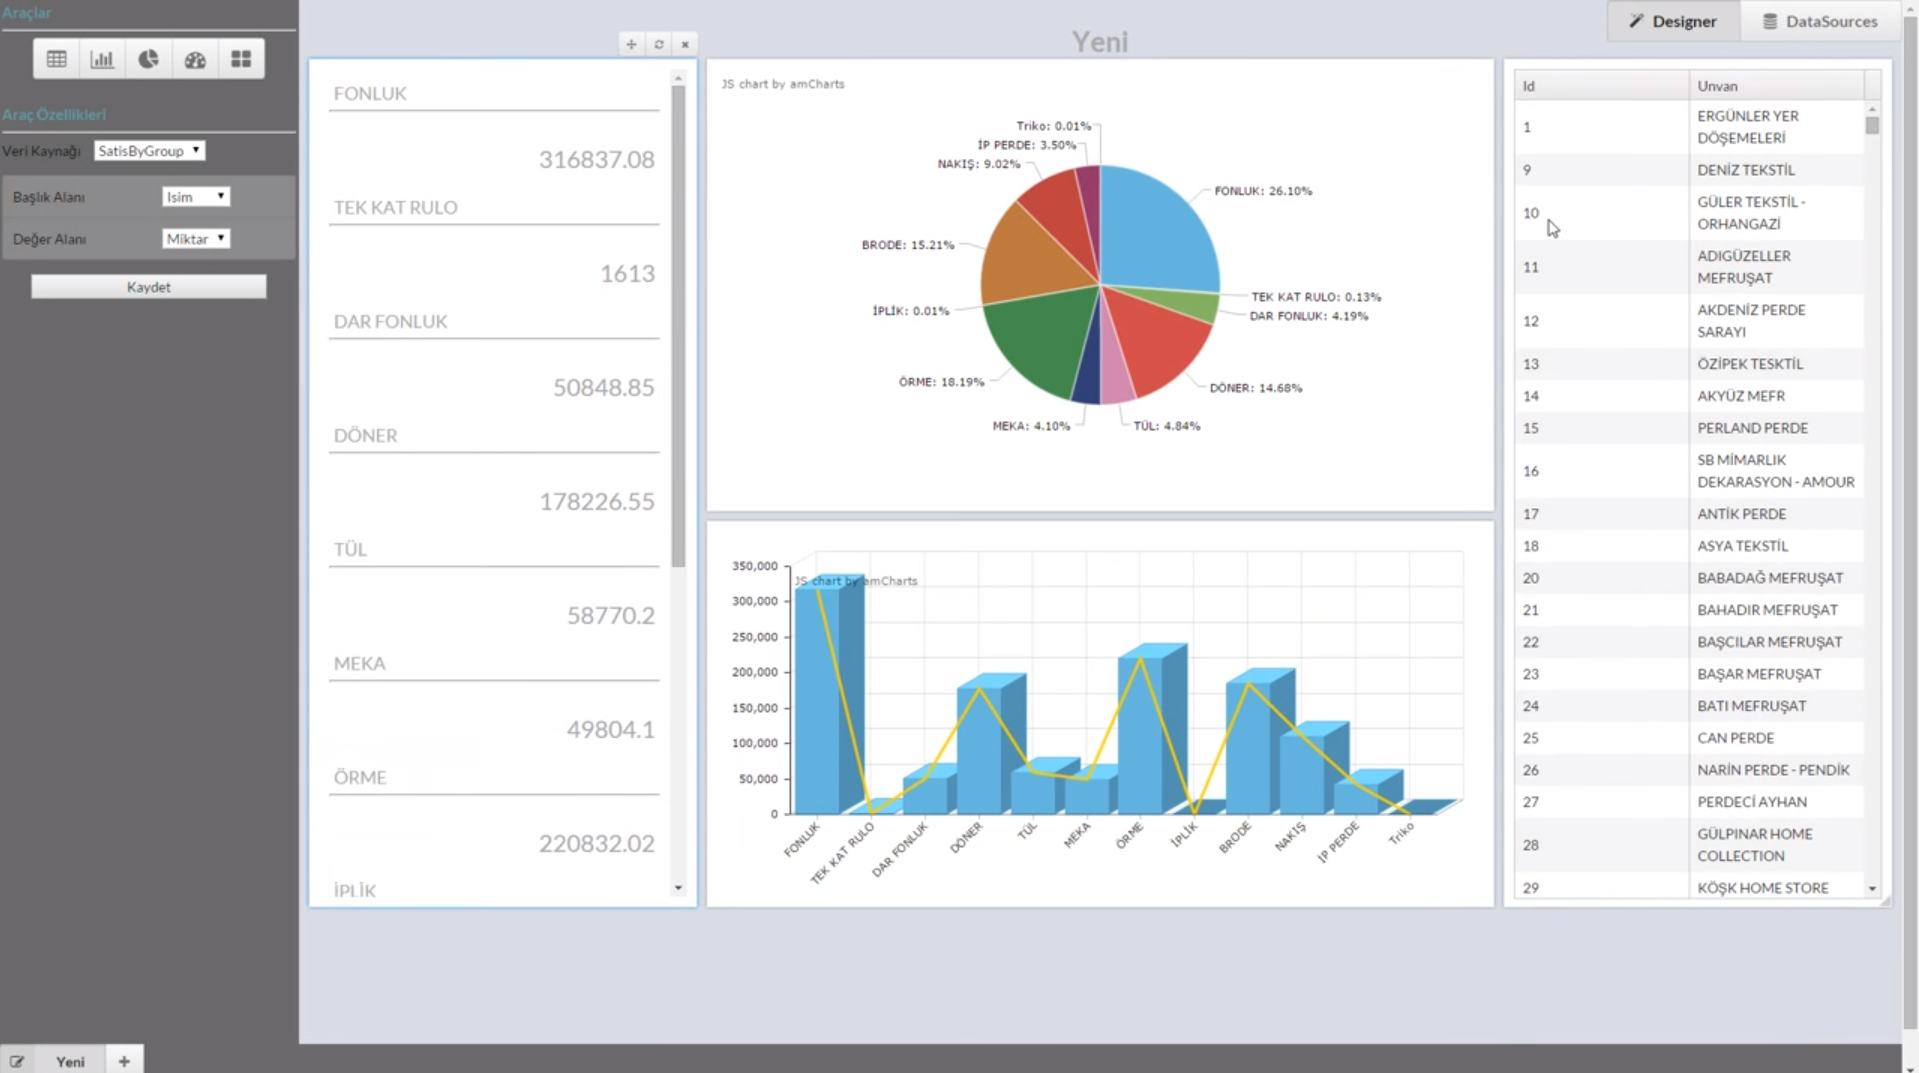The width and height of the screenshot is (1919, 1073).
Task: Click the move handle on the widget
Action: tap(631, 44)
